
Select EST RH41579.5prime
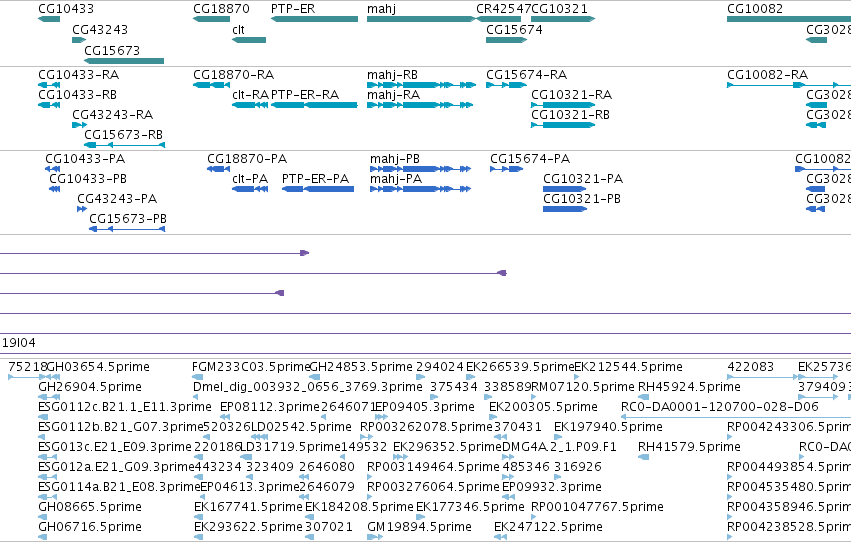tap(689, 447)
